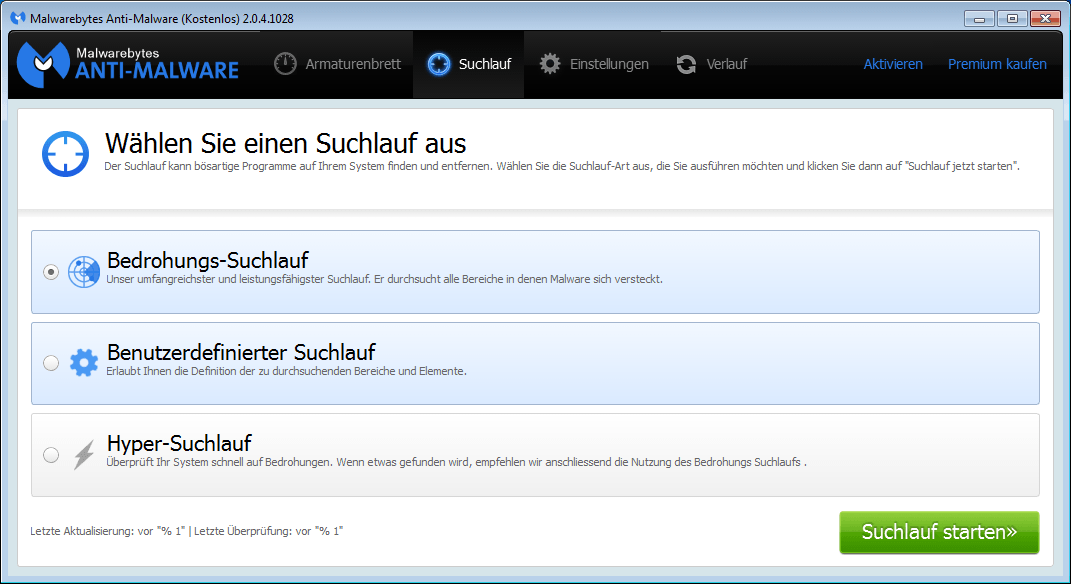Click the Suchlauf crosshair icon in navigation

438,64
